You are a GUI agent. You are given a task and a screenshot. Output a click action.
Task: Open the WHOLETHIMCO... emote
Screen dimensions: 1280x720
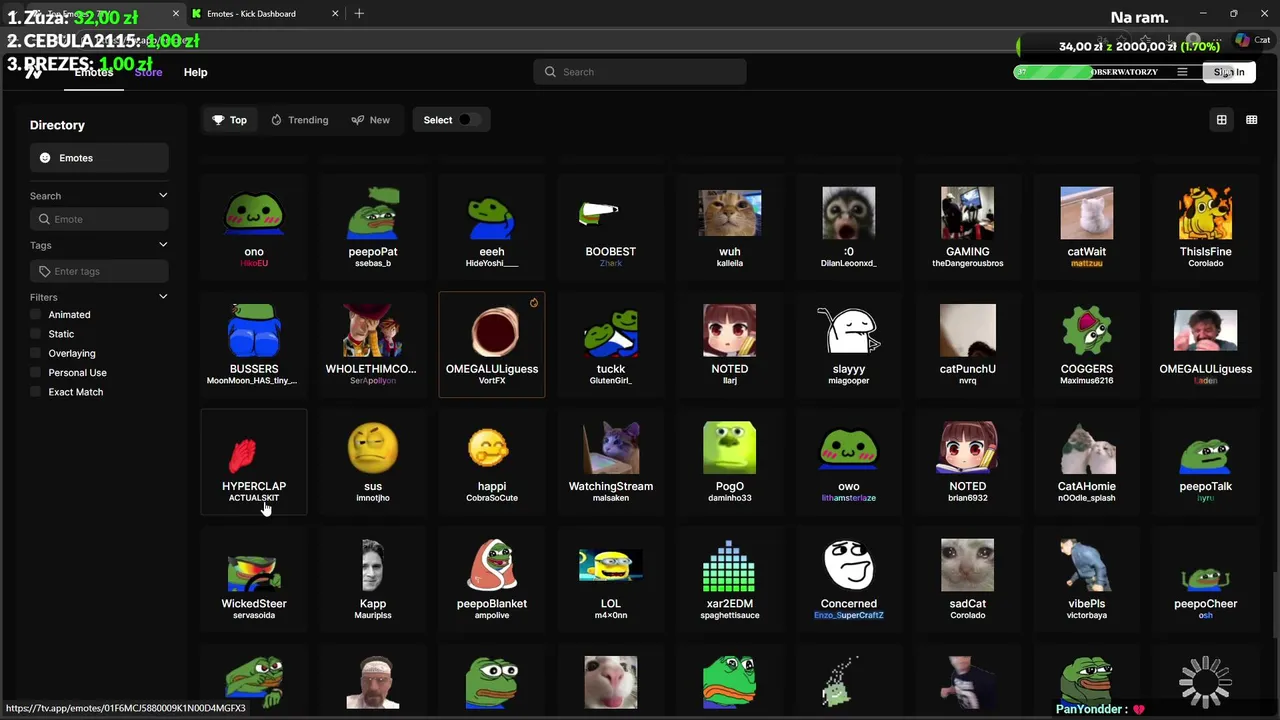[x=373, y=344]
